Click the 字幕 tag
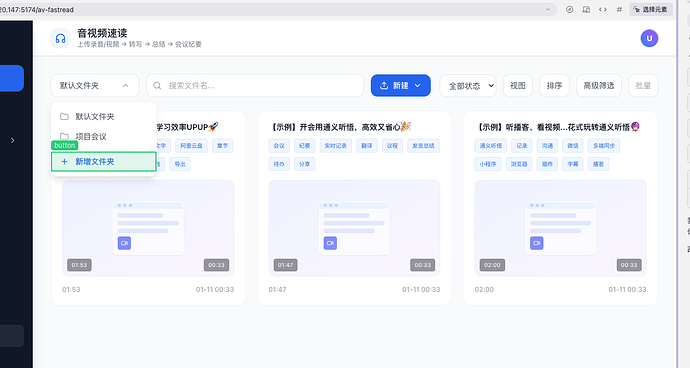 click(x=573, y=164)
